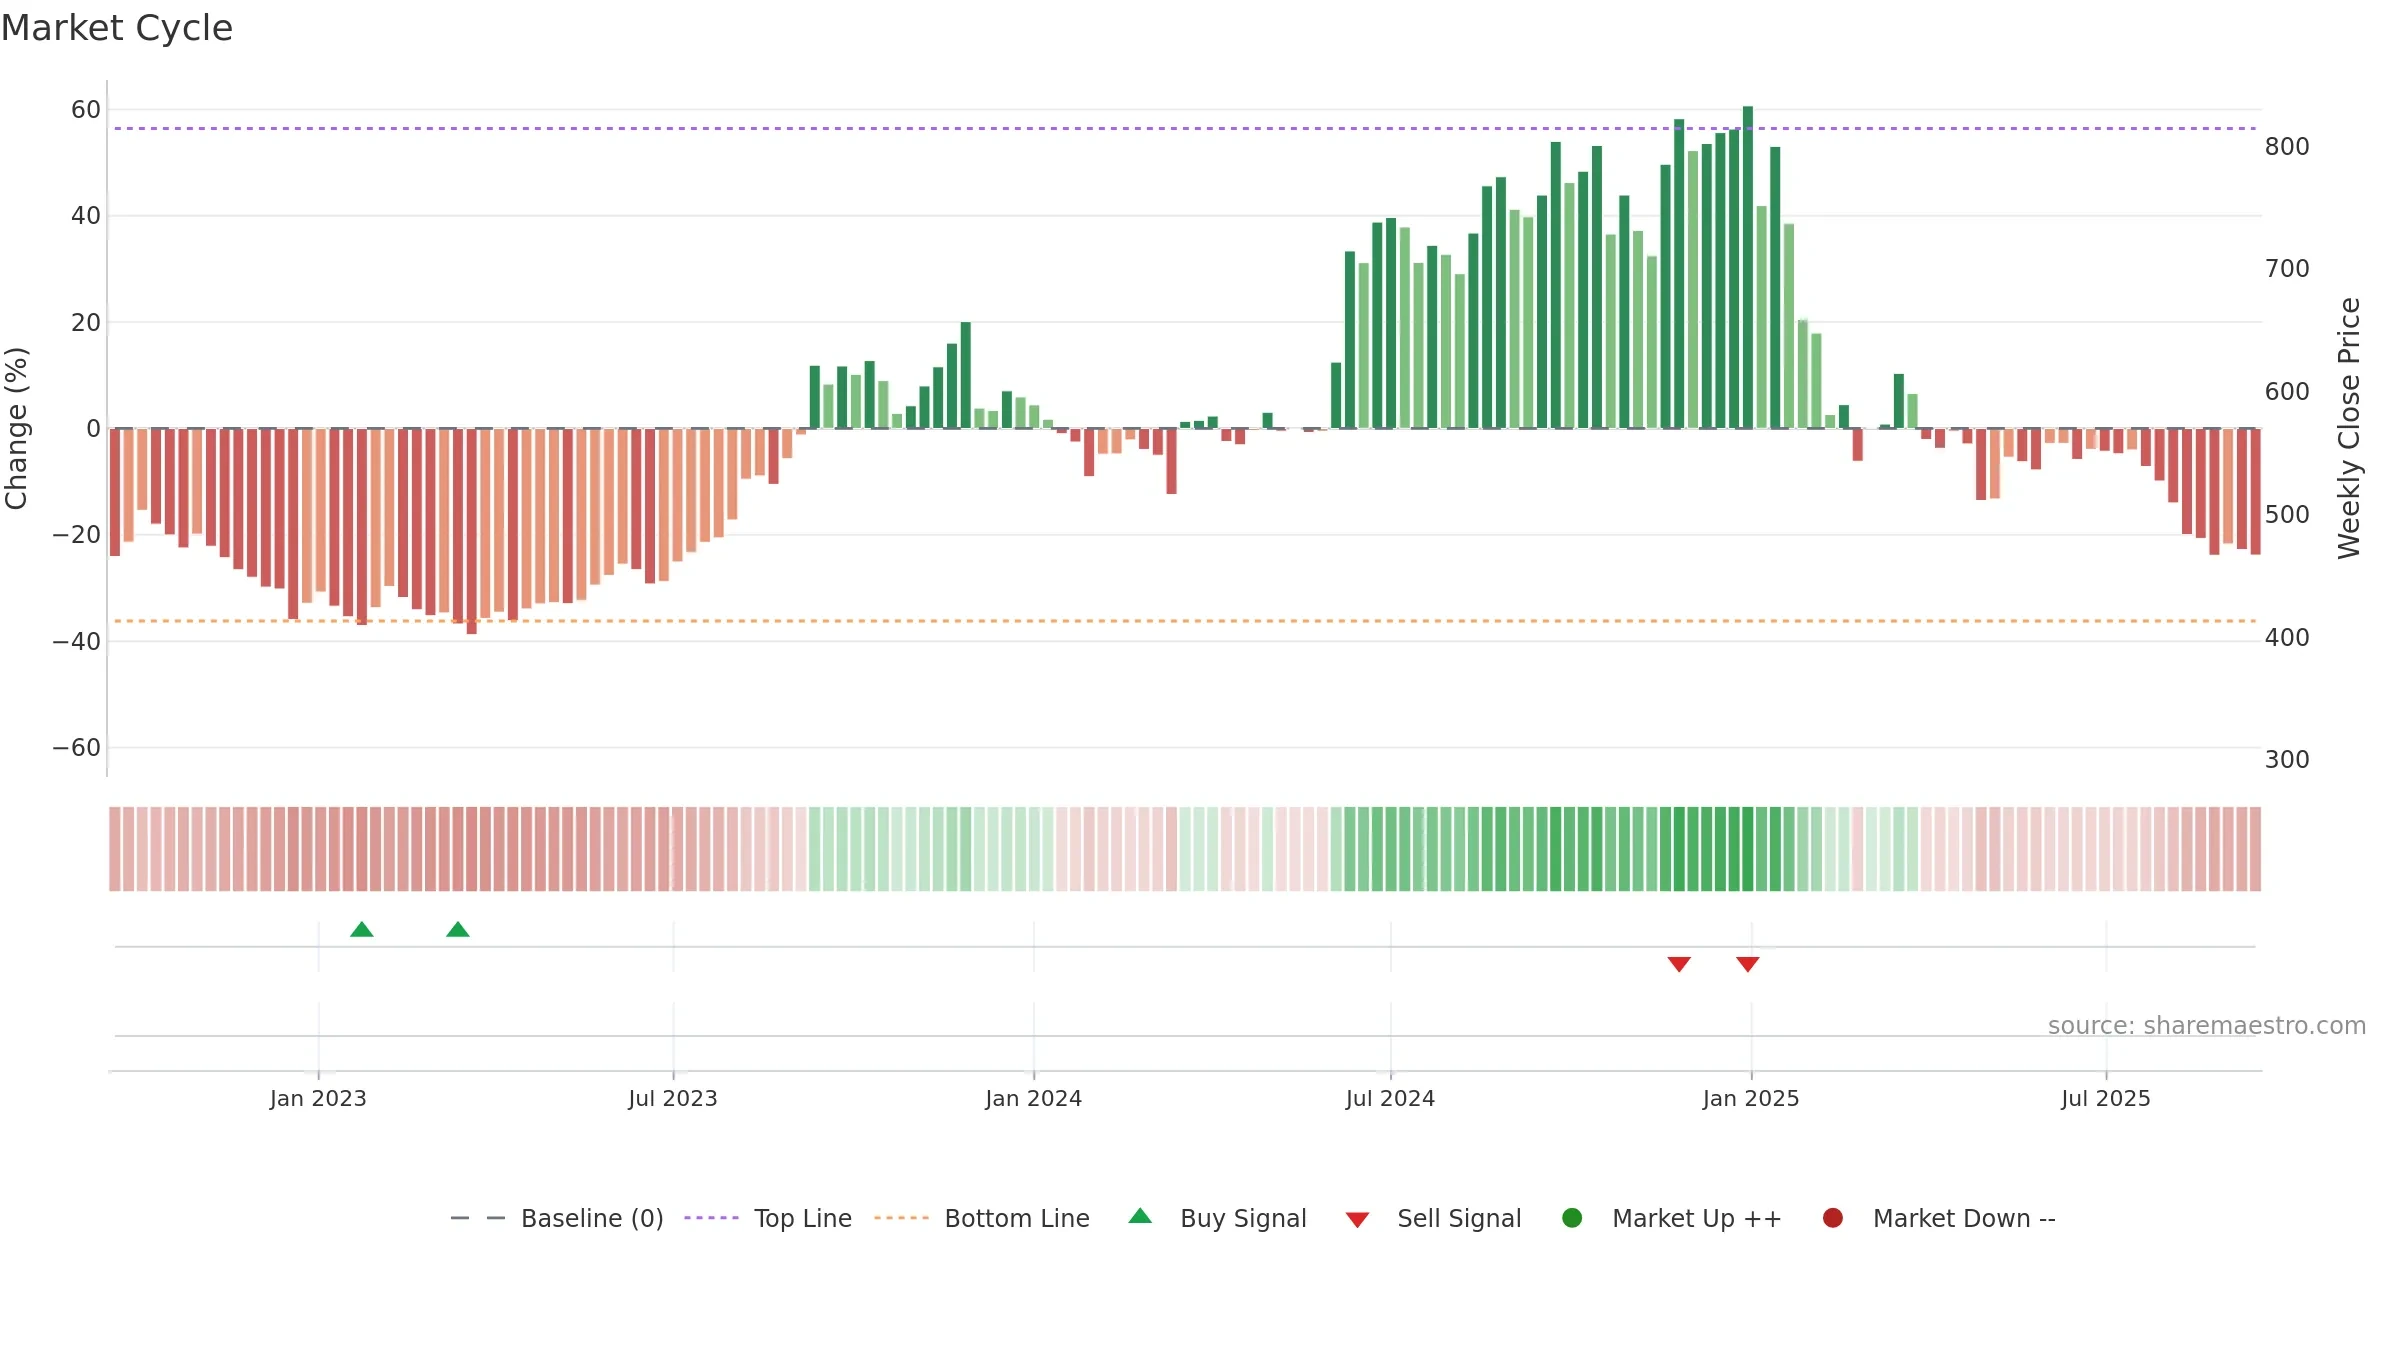2400x1350 pixels.
Task: Click the −40 tick on left axis
Action: point(77,641)
